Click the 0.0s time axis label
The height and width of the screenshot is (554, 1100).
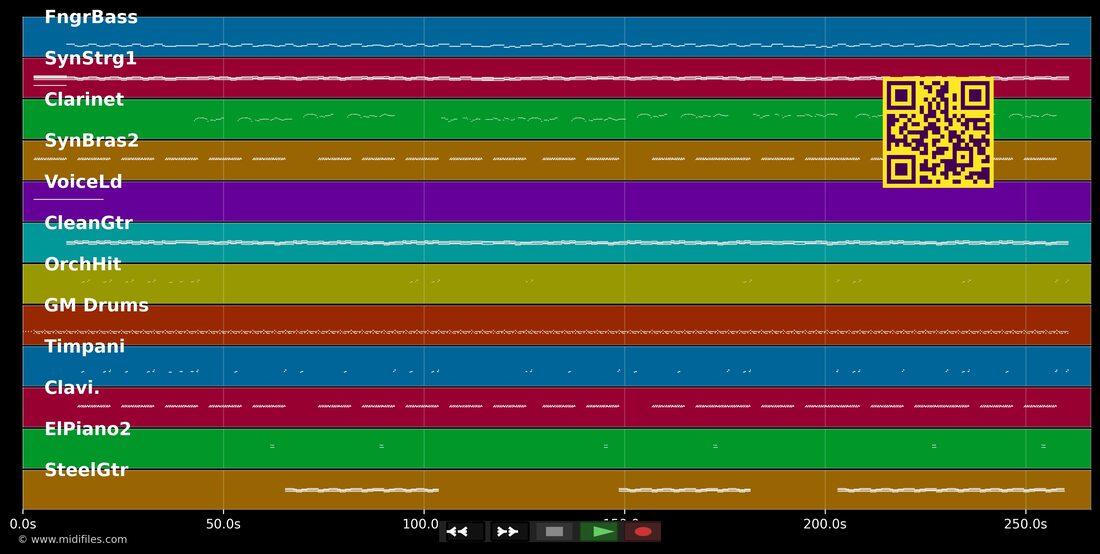pos(22,525)
